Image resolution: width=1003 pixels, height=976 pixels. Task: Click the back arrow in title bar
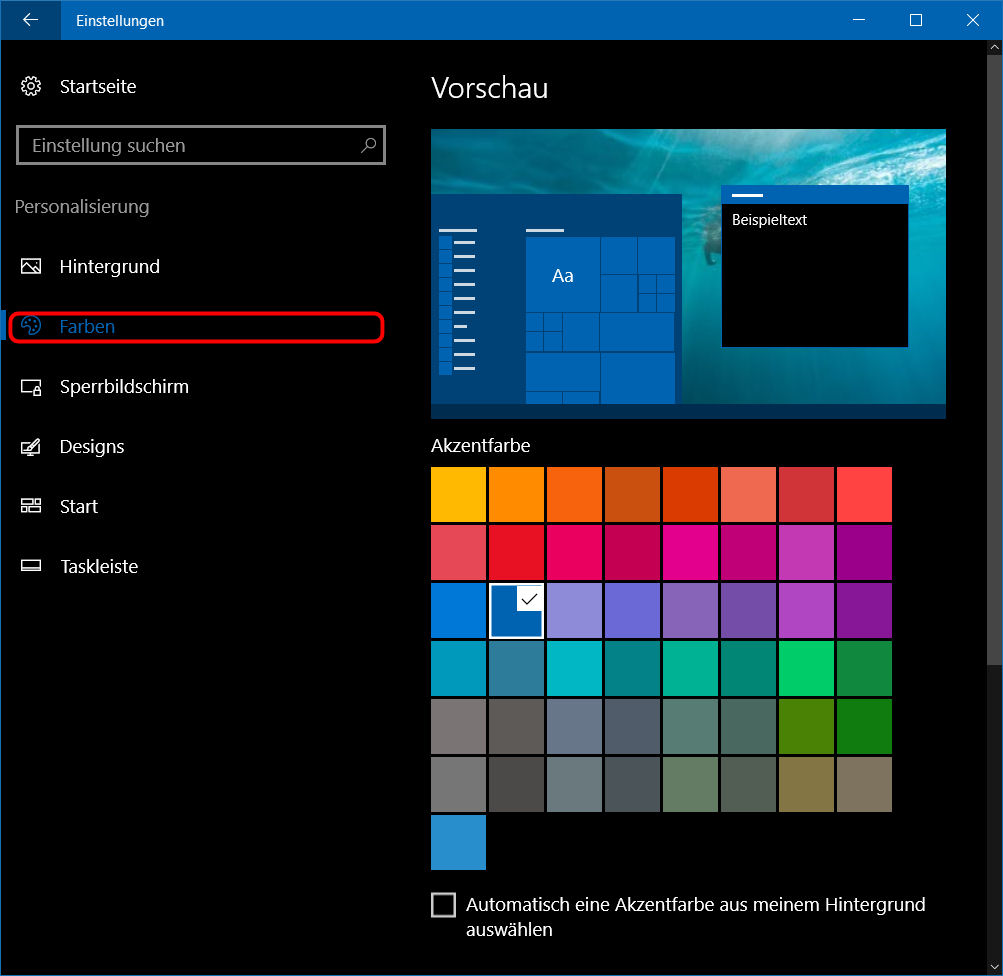(x=30, y=20)
